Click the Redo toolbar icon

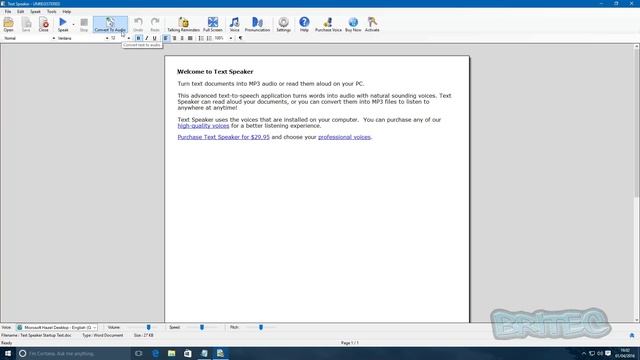click(x=155, y=24)
